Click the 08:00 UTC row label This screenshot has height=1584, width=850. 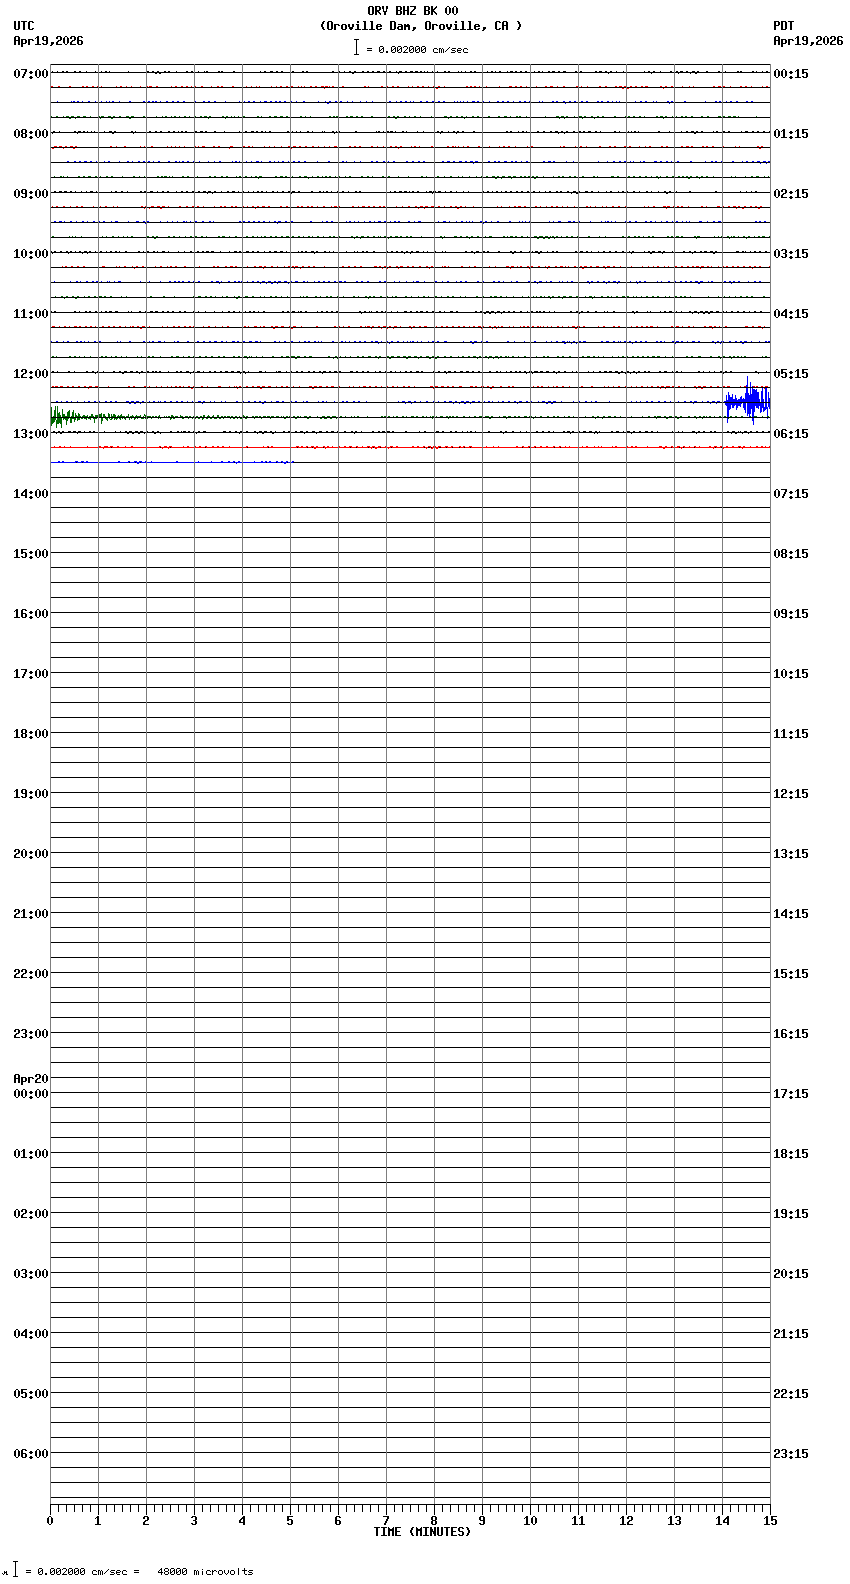coord(31,134)
